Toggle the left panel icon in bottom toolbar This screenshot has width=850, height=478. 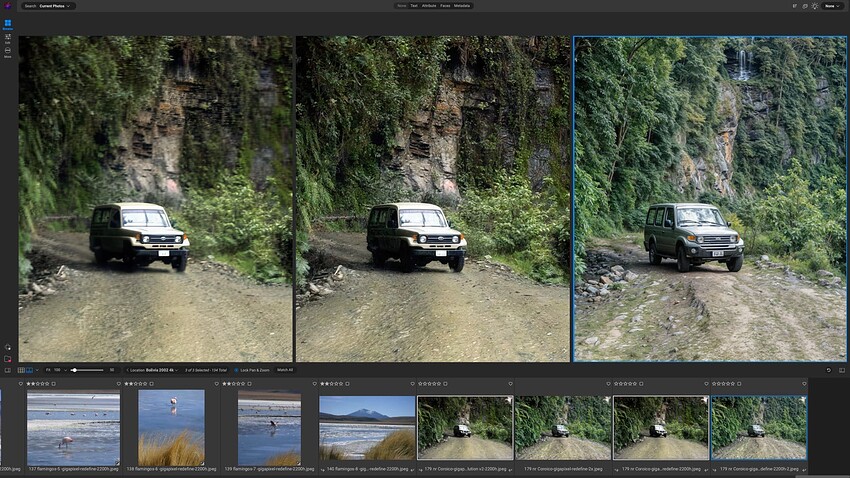tap(8, 370)
